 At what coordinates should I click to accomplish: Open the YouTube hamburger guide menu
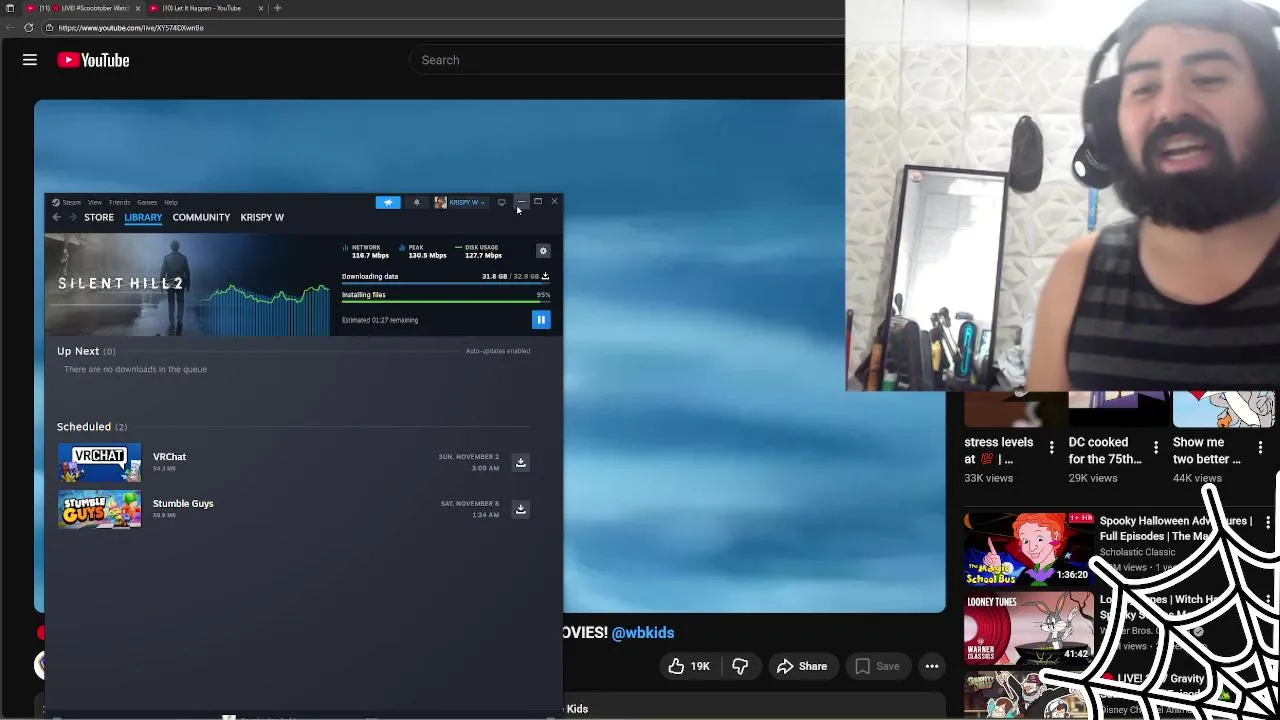[30, 60]
